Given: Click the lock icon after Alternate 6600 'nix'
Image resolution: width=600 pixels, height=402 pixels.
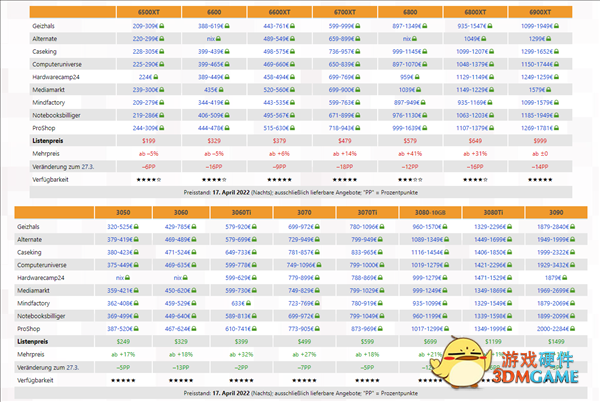Looking at the screenshot, I should pos(218,39).
